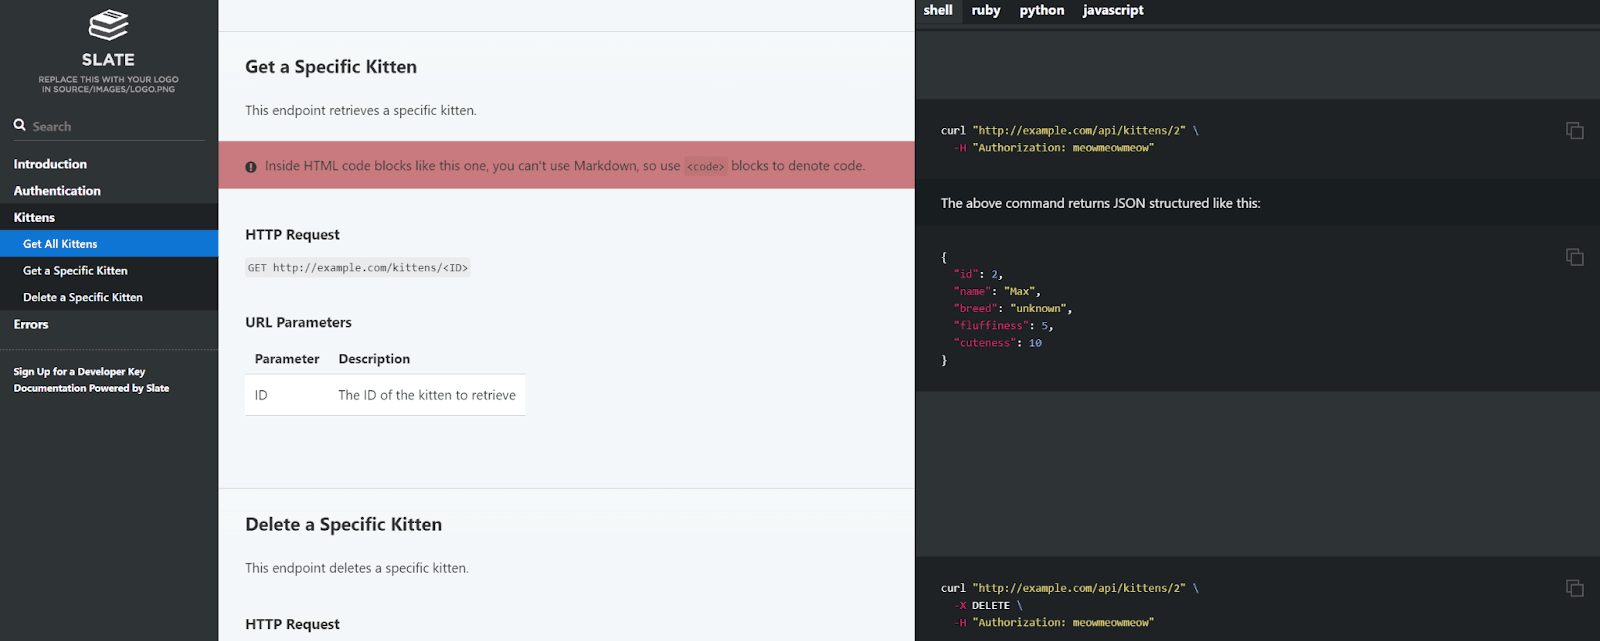Open the Authentication section
Viewport: 1600px width, 641px height.
[x=57, y=191]
